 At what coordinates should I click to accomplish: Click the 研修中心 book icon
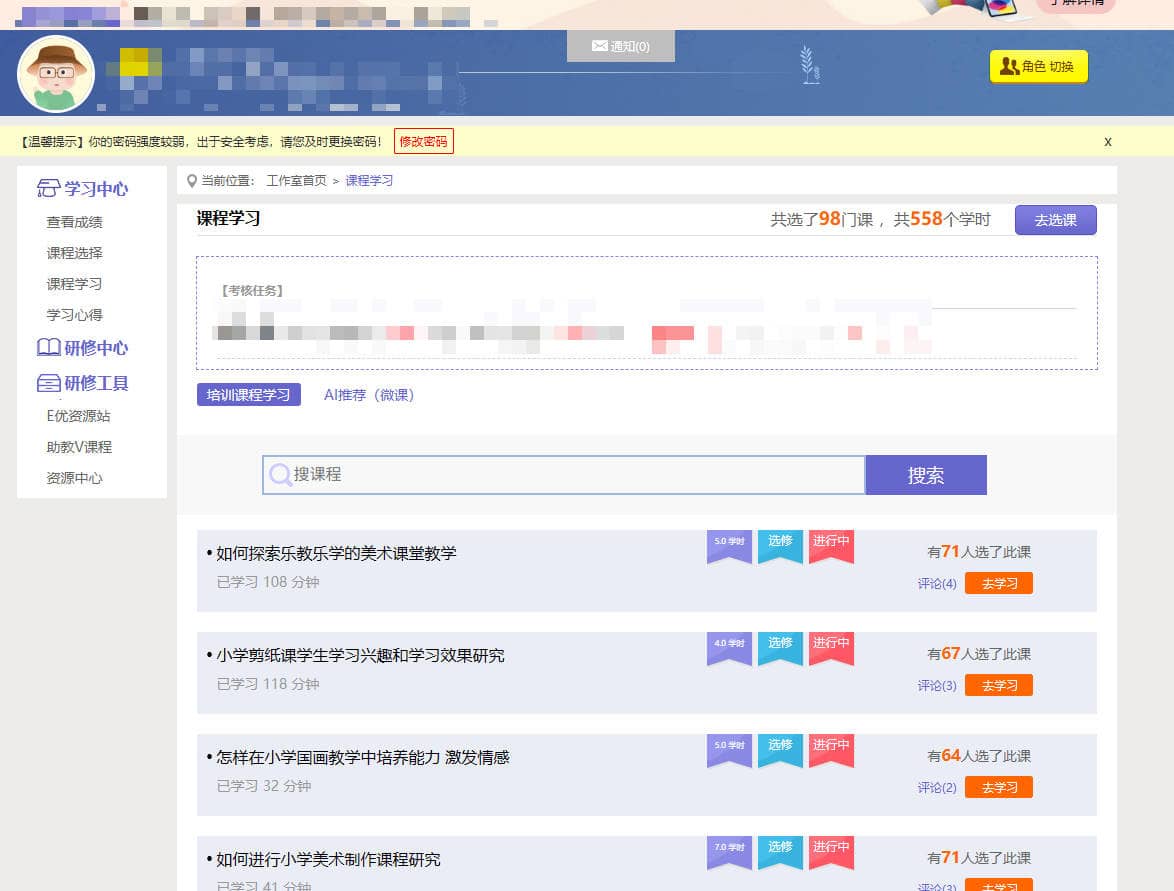point(48,348)
